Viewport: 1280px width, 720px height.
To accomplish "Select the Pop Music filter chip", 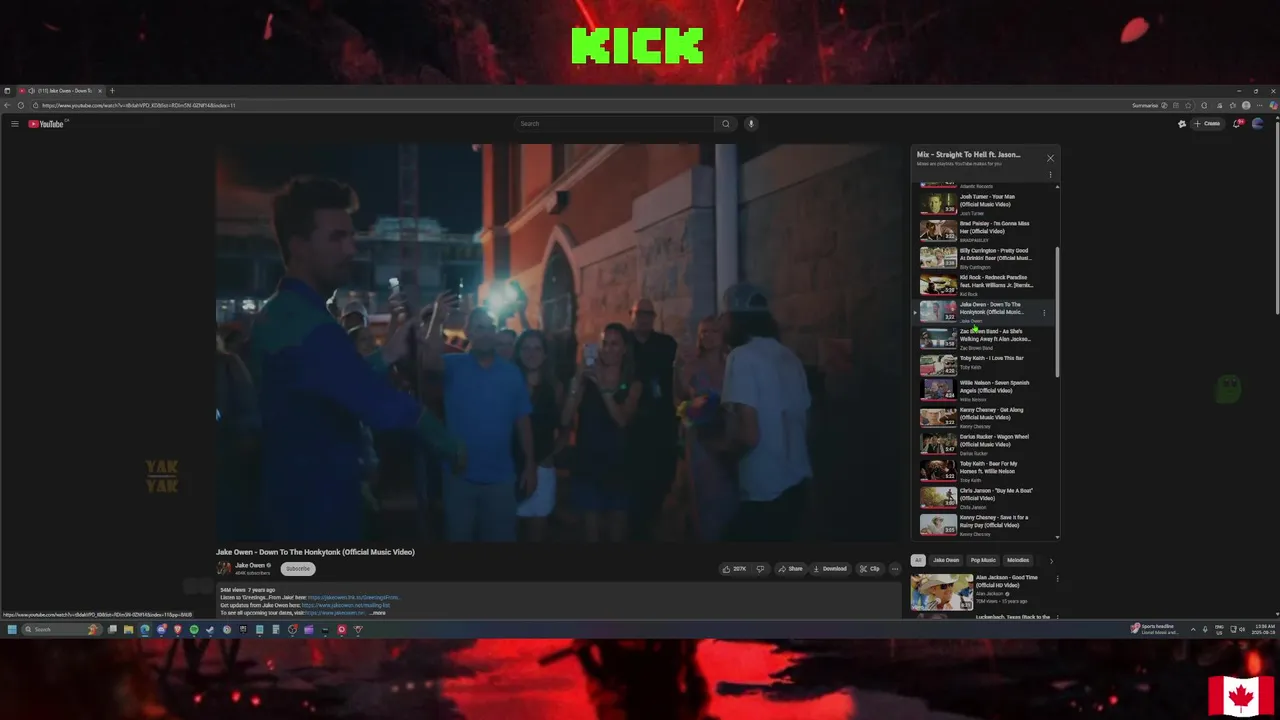I will coord(983,561).
